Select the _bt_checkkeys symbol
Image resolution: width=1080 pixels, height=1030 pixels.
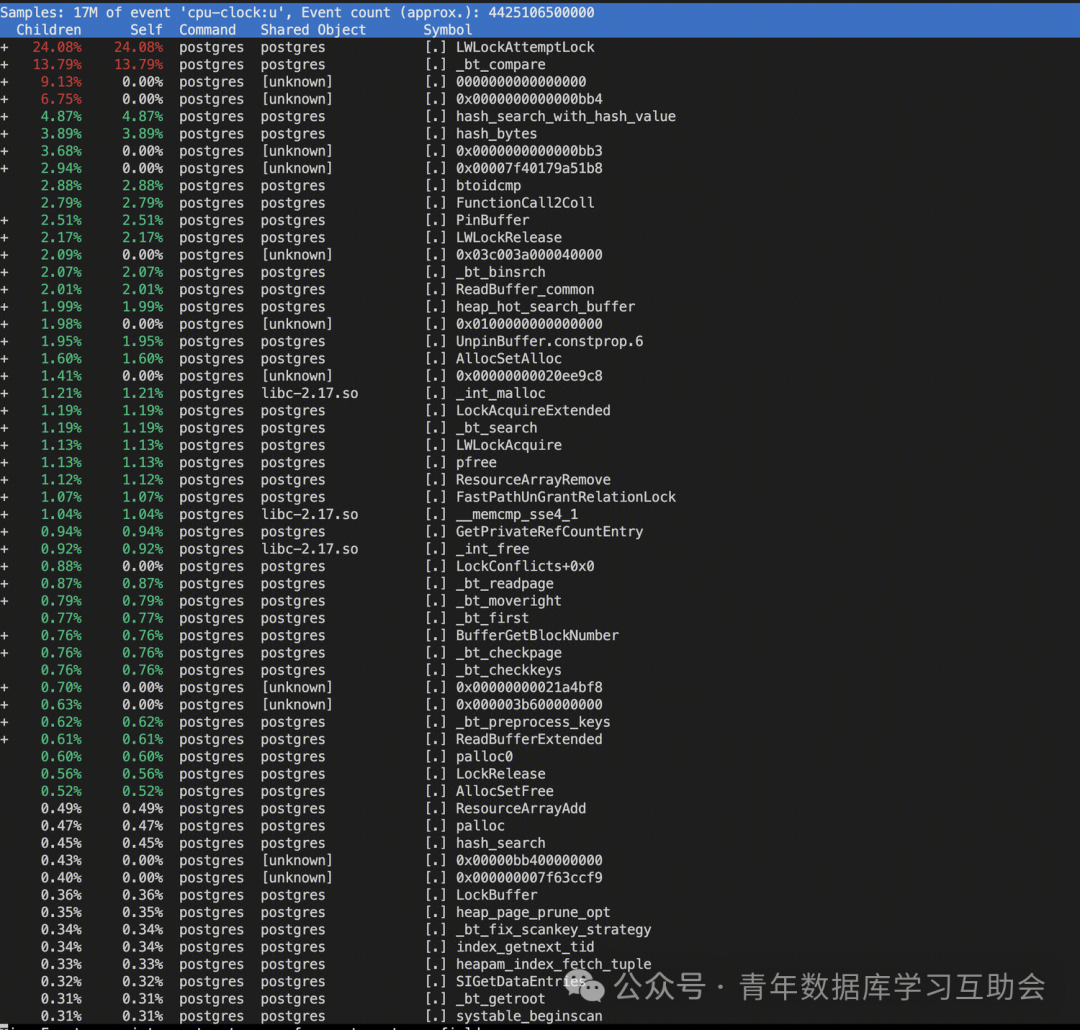[x=509, y=670]
